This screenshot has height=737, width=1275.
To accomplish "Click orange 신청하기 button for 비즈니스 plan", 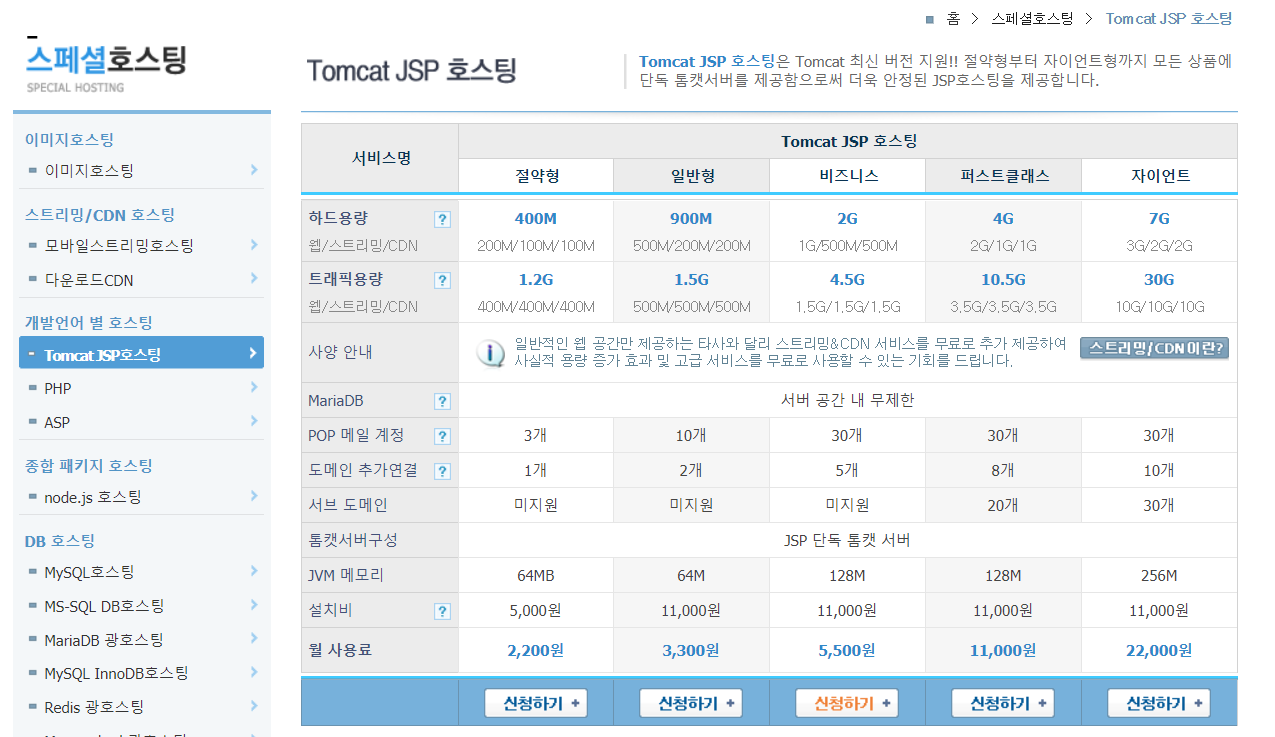I will click(847, 703).
